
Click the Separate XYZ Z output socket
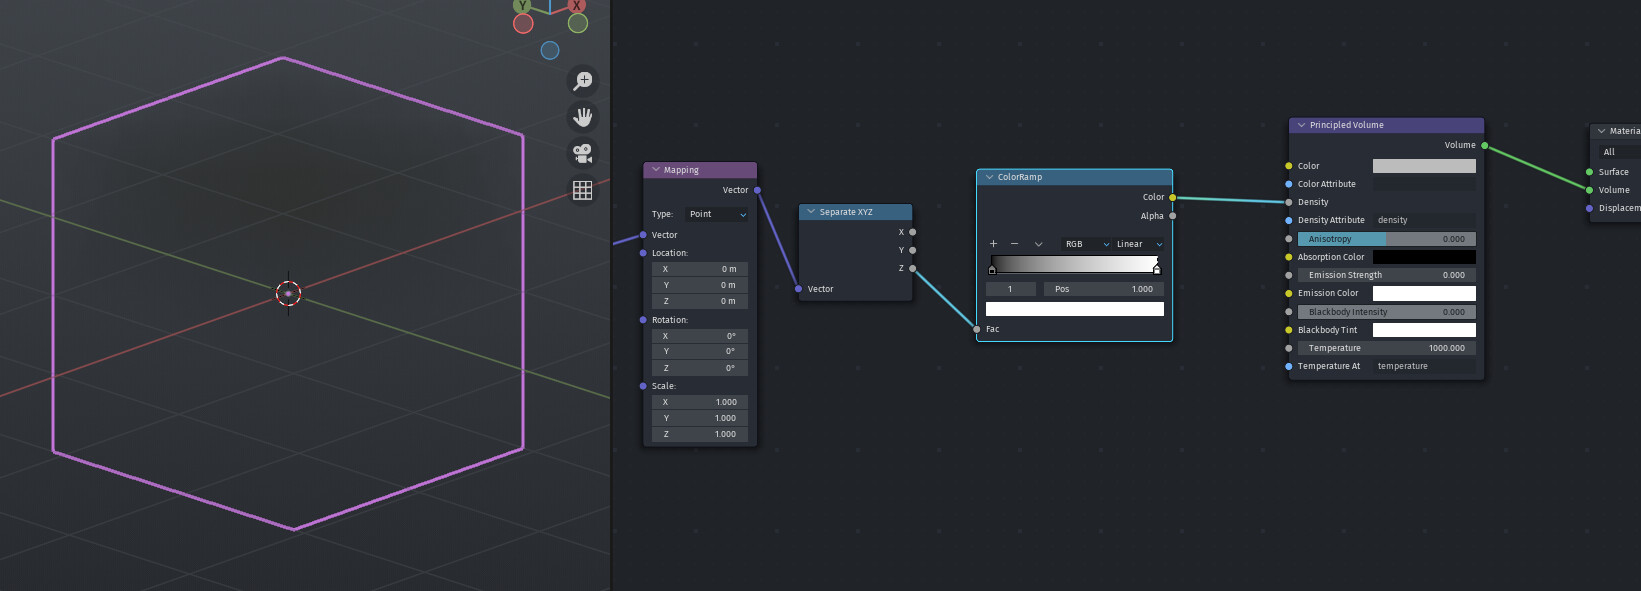912,268
